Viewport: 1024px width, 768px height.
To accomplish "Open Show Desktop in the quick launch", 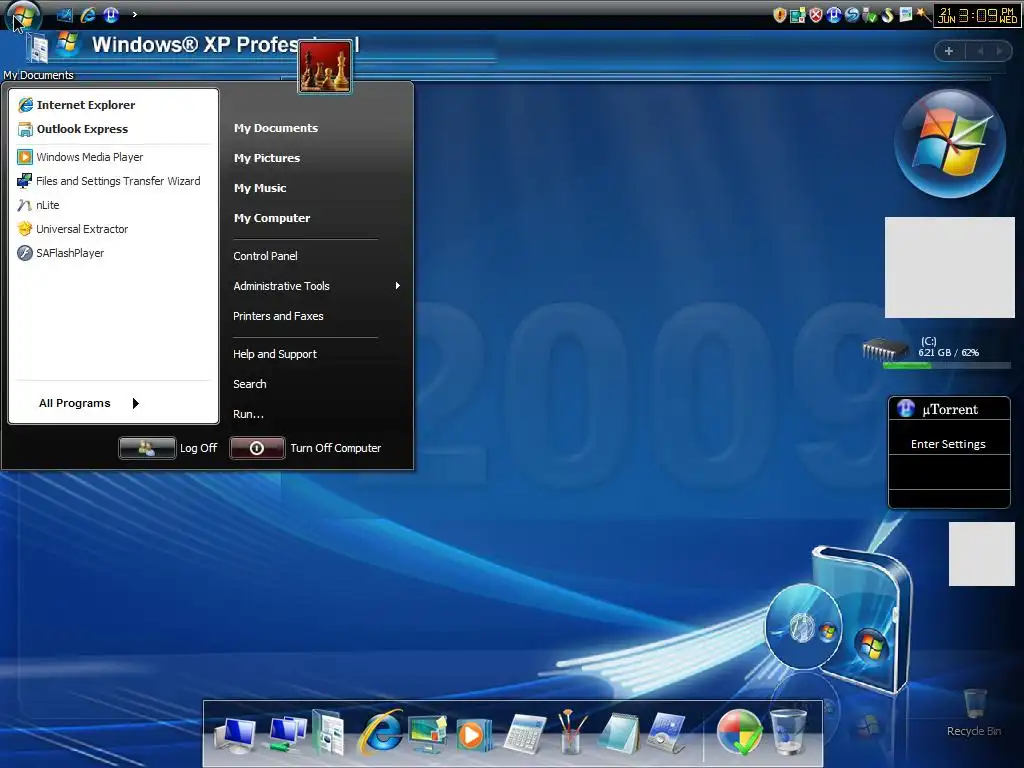I will (64, 14).
